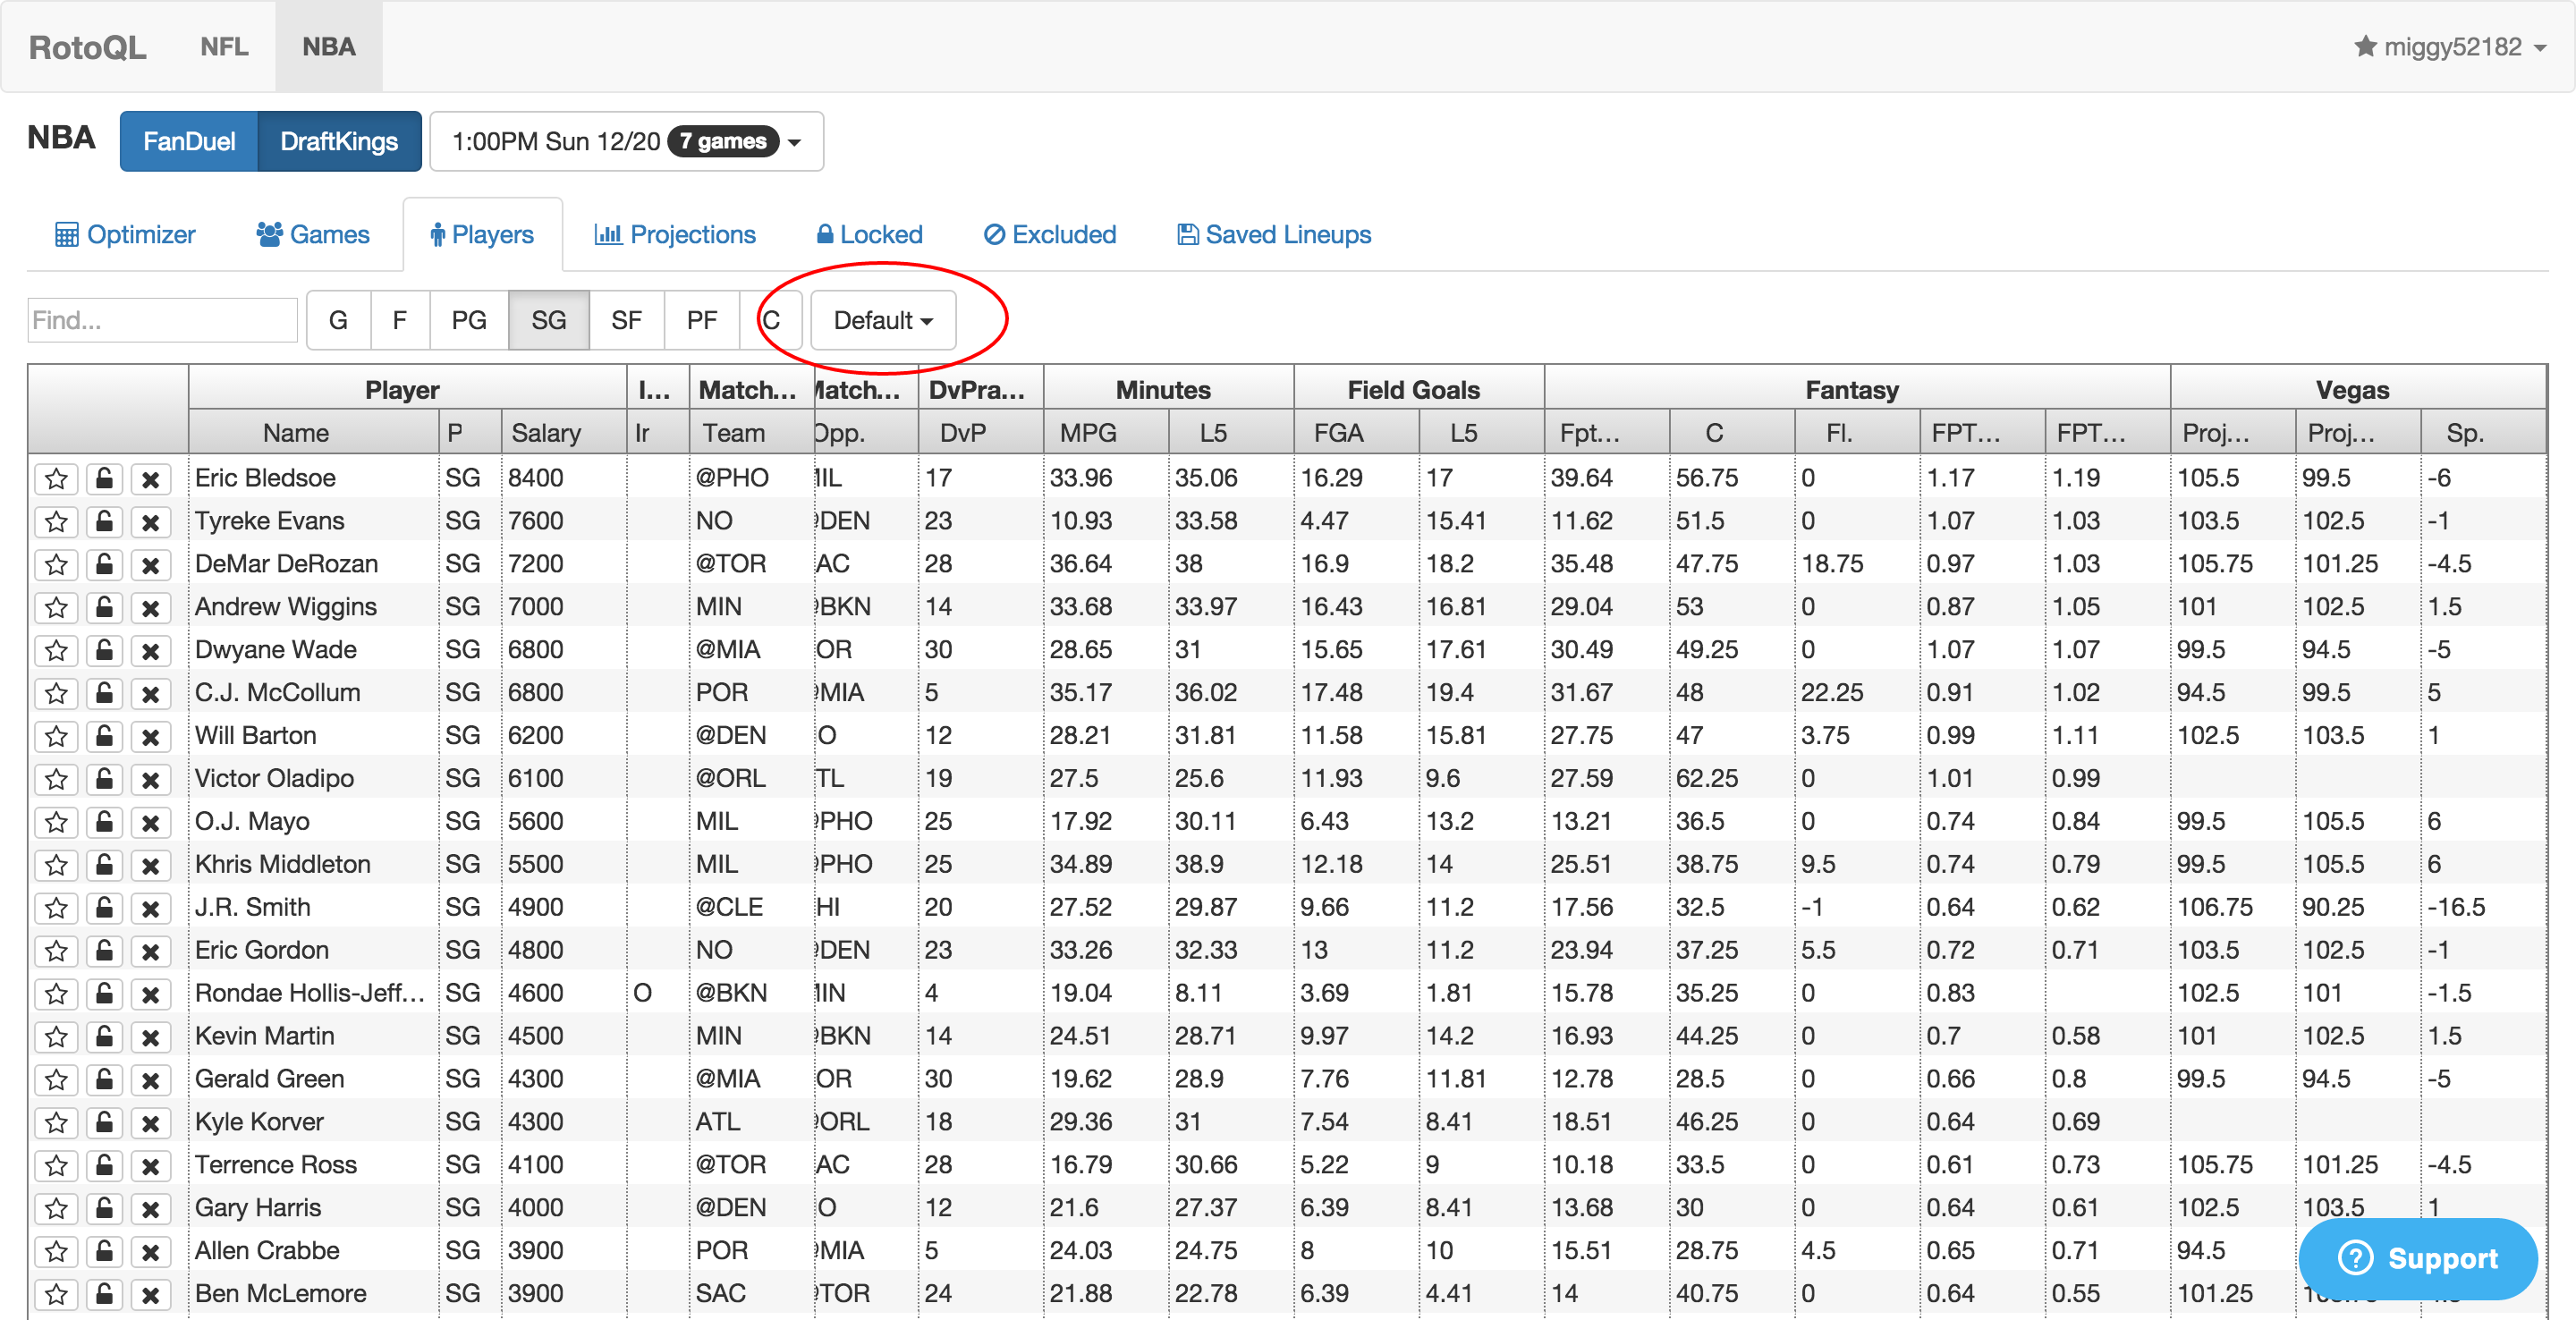Exclude Tyreke Evans with X icon
Screen dimensions: 2576x1320
(x=150, y=521)
